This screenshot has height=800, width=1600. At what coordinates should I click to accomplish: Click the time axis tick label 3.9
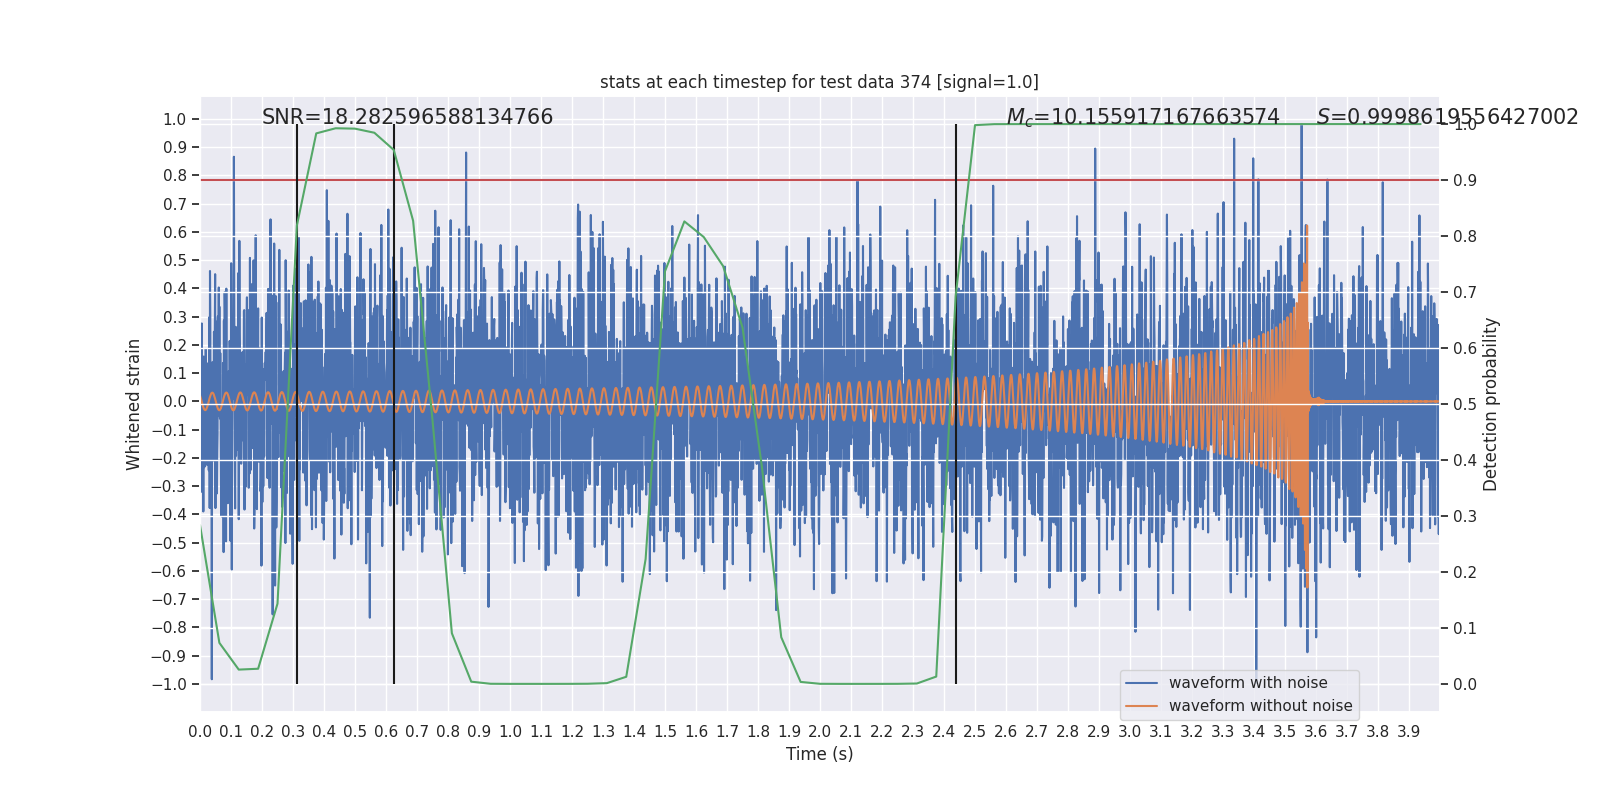(1409, 732)
